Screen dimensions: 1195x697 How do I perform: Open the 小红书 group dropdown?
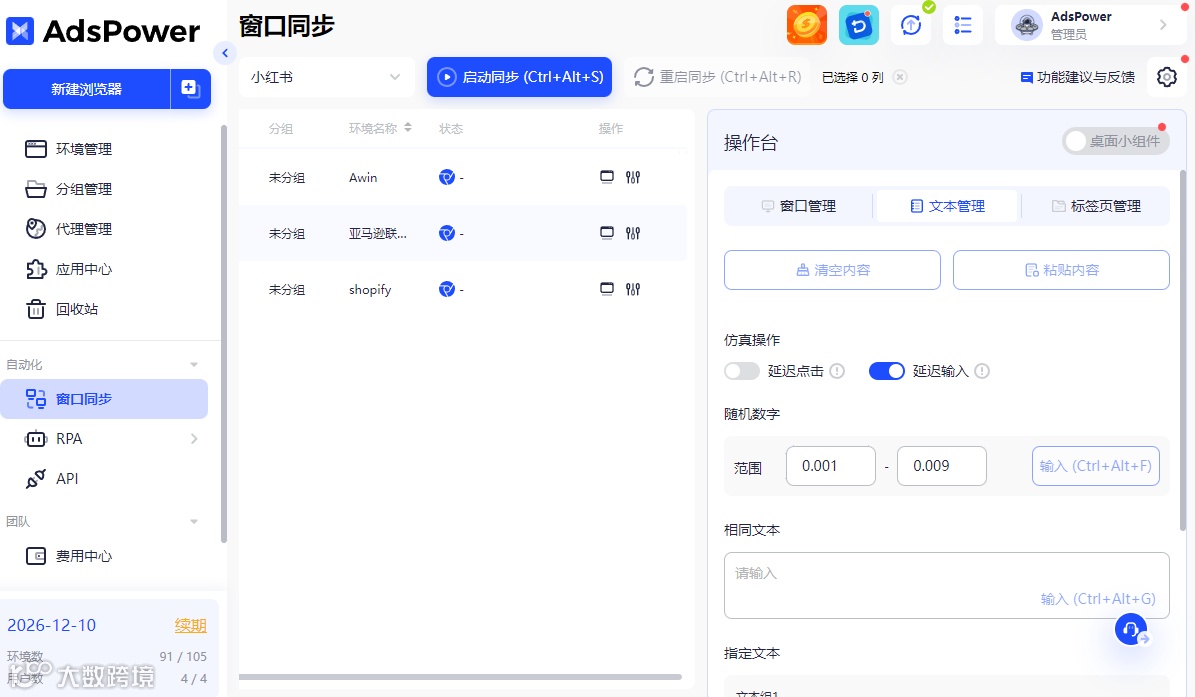pos(326,77)
